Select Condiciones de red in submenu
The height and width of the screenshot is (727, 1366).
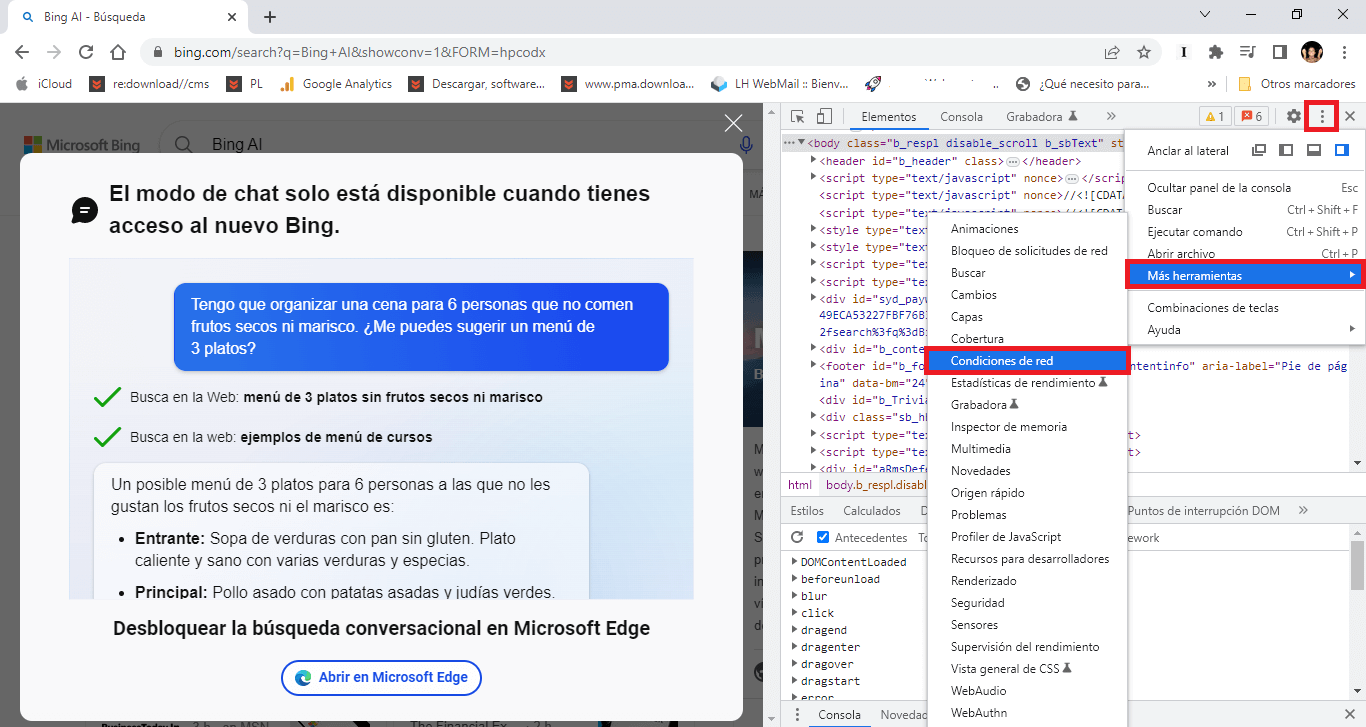(x=1026, y=361)
